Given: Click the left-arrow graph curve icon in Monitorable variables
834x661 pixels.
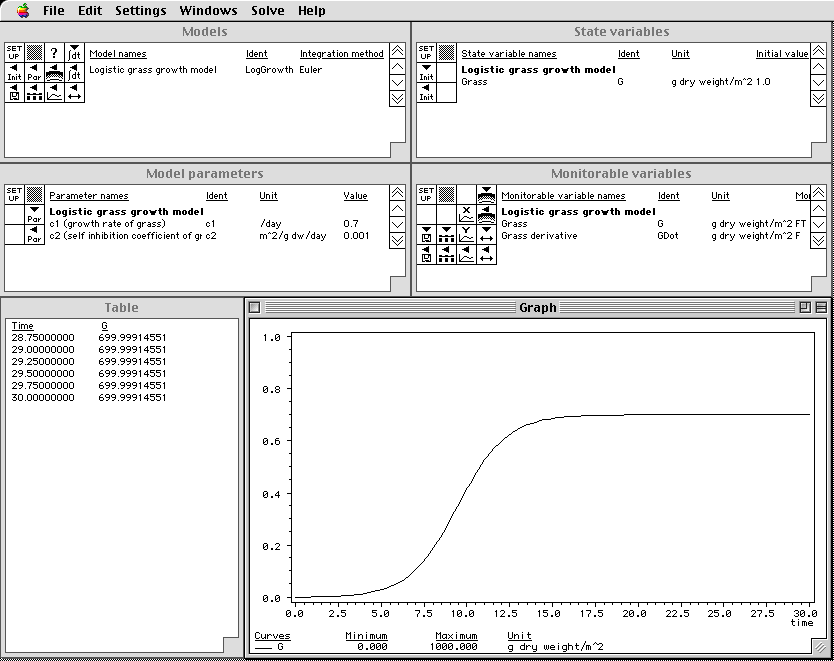Looking at the screenshot, I should pos(466,254).
